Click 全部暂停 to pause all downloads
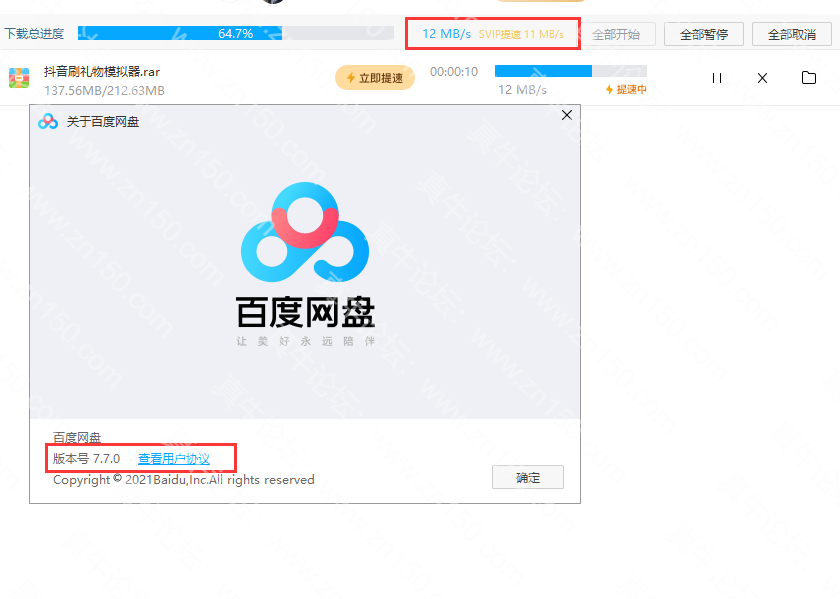This screenshot has height=599, width=840. click(x=704, y=35)
